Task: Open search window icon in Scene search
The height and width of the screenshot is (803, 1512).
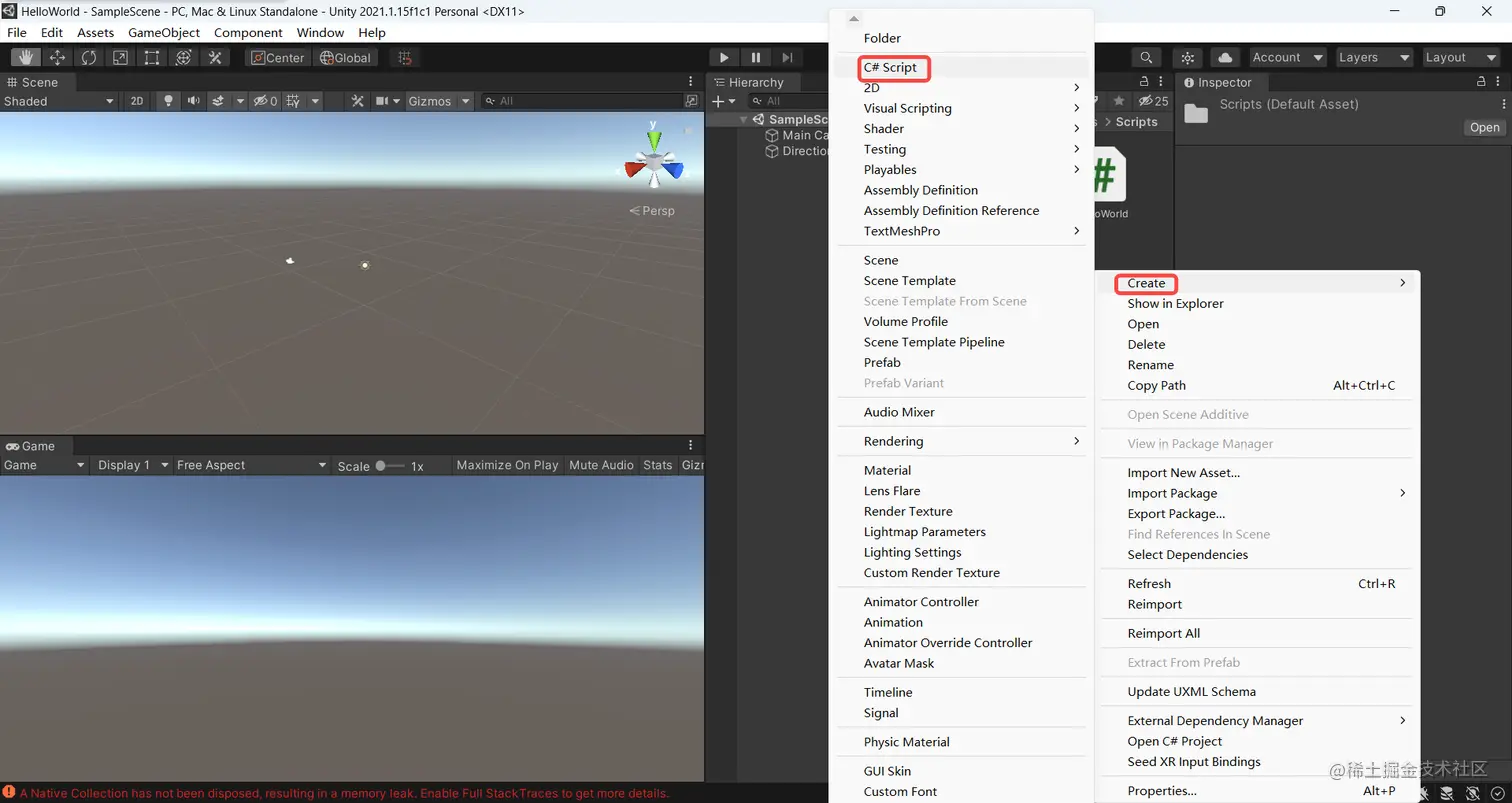Action: click(x=691, y=101)
